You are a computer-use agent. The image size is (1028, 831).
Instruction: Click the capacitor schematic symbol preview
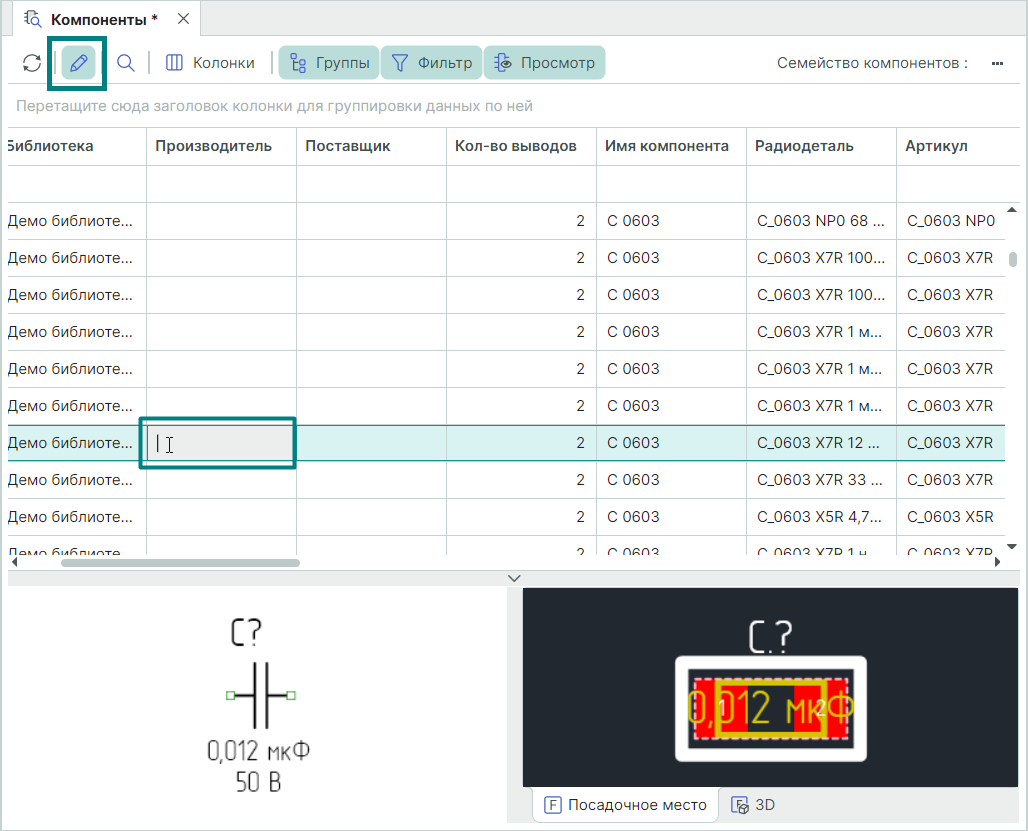coord(260,695)
